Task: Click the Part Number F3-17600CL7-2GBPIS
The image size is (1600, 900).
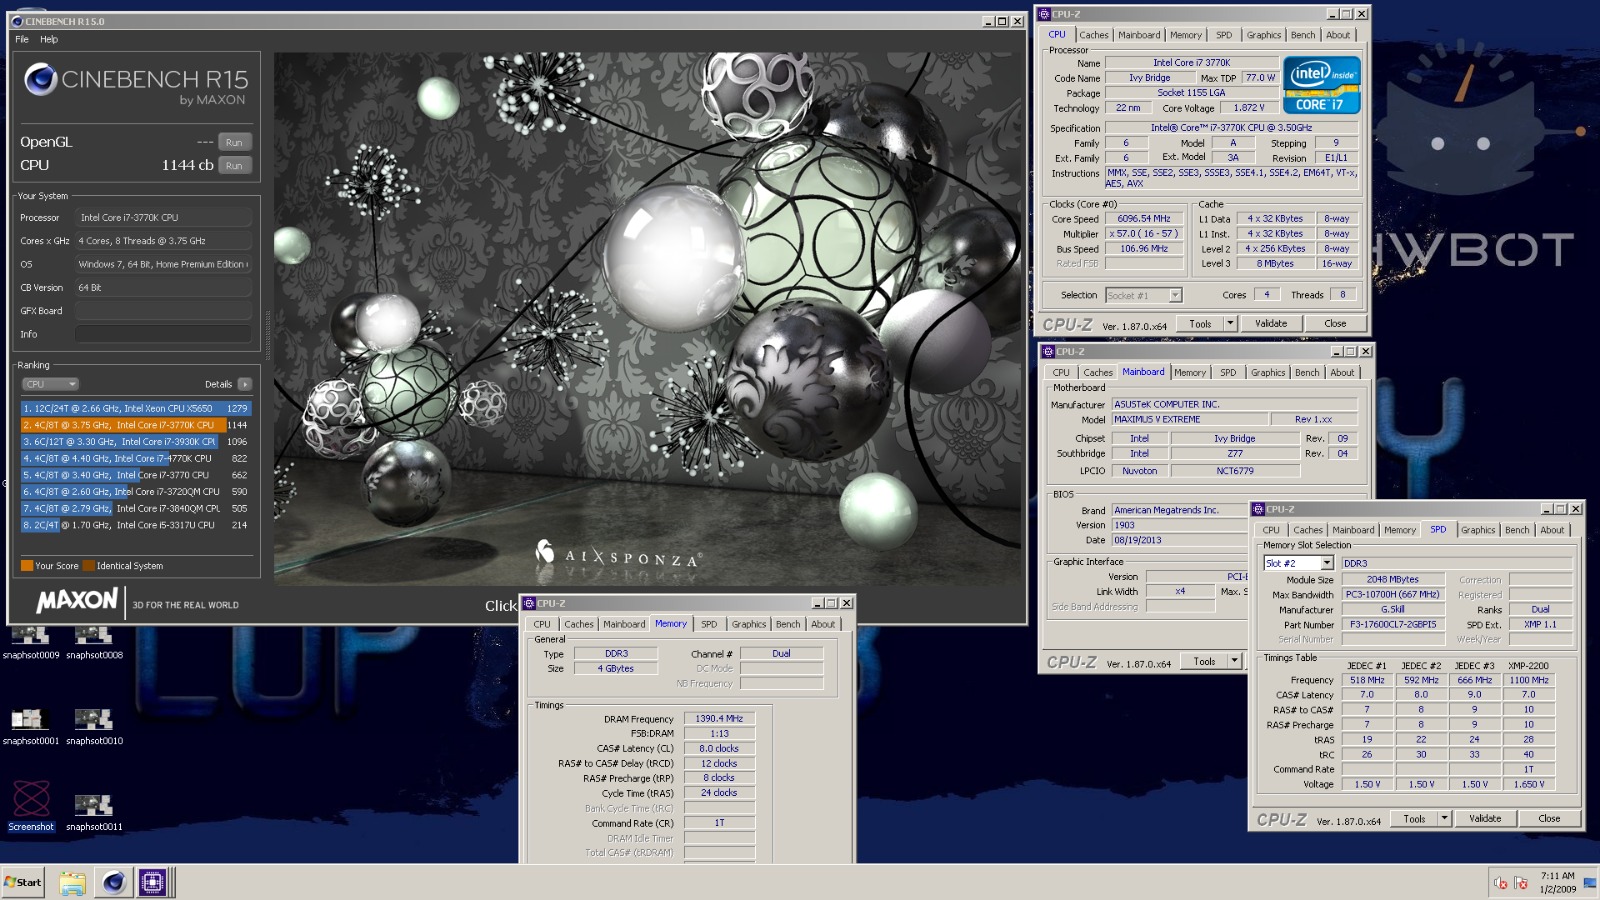Action: pos(1393,624)
